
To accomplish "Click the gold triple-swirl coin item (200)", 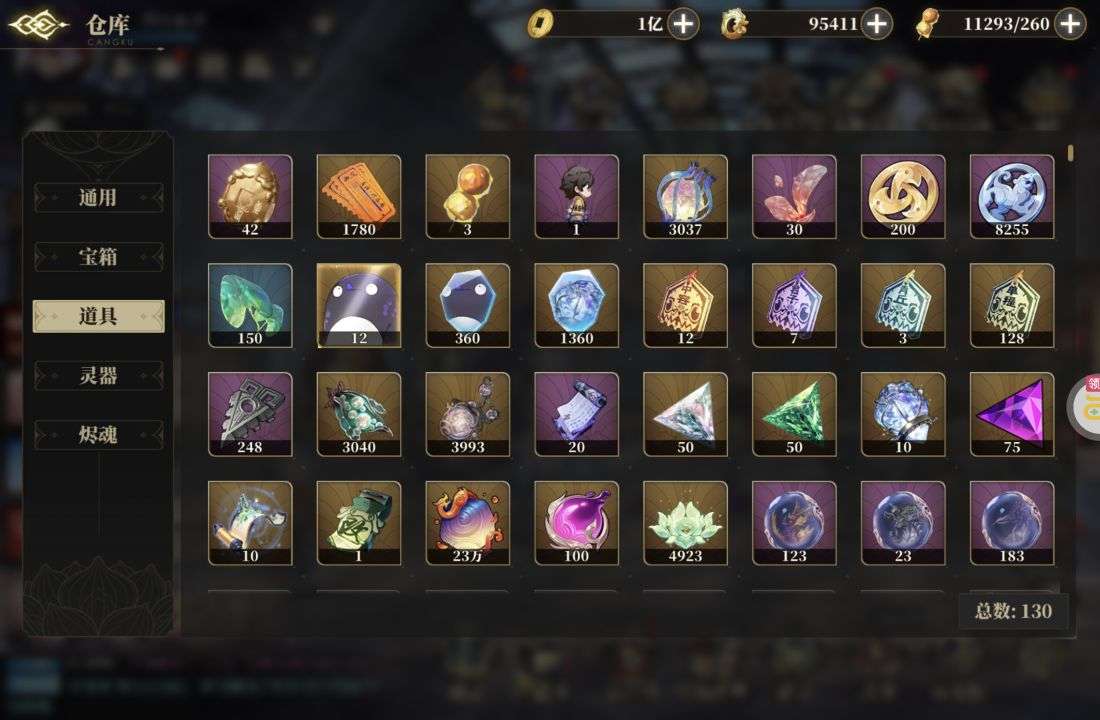I will pyautogui.click(x=903, y=196).
